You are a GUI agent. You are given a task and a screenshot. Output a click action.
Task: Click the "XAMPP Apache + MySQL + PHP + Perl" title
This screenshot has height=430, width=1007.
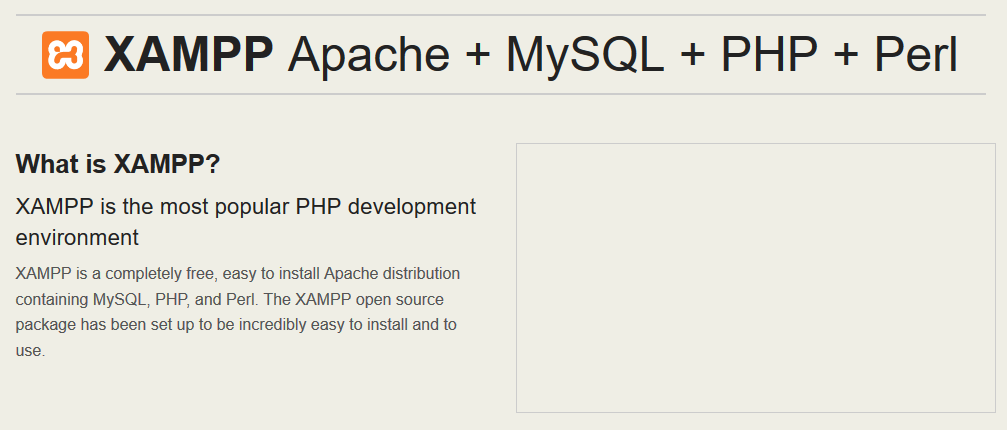click(530, 55)
